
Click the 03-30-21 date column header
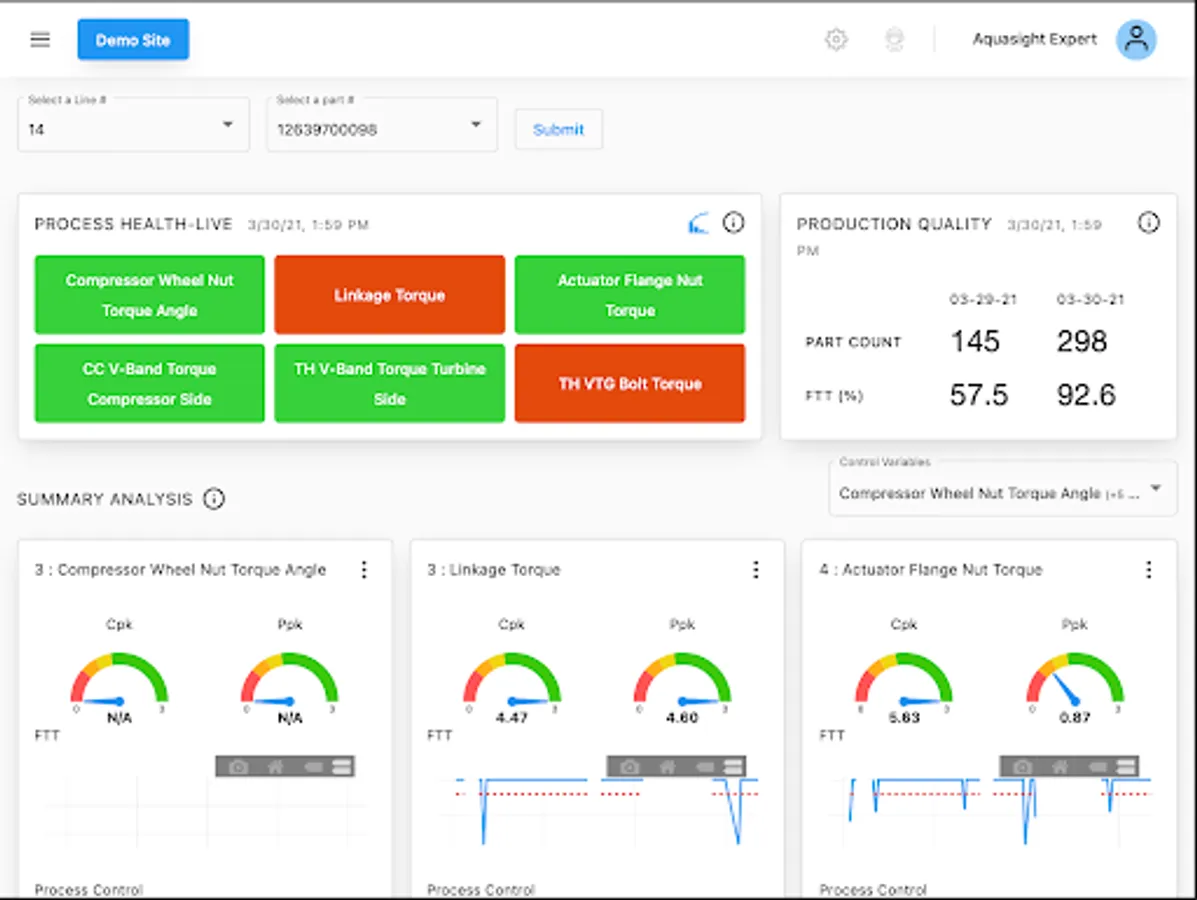(x=1090, y=299)
